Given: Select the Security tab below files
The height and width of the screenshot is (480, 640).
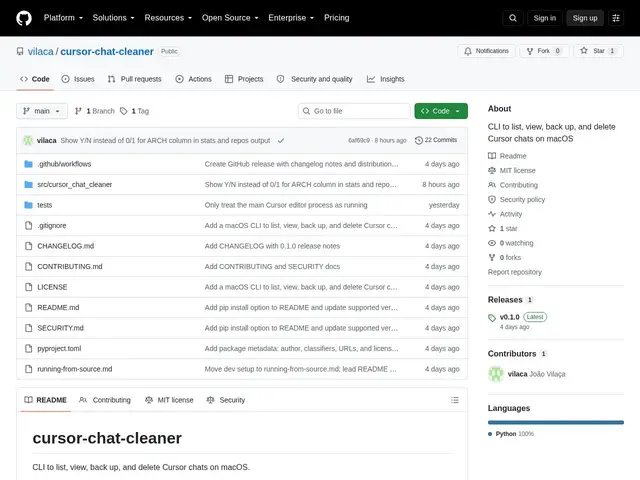Looking at the screenshot, I should pos(226,400).
